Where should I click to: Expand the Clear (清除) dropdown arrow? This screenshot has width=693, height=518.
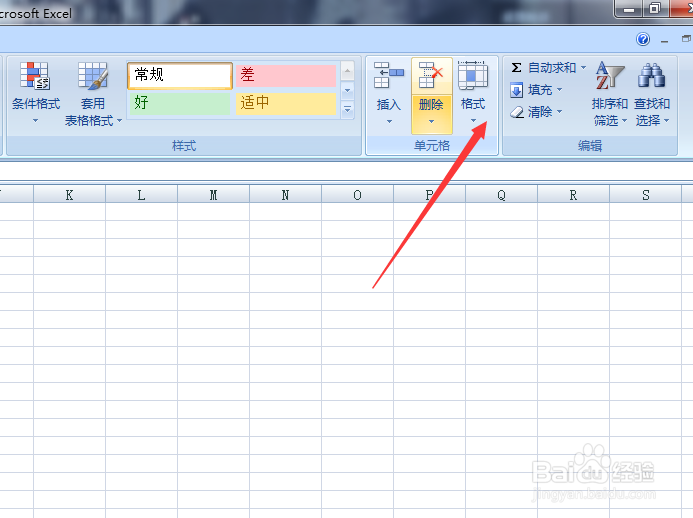click(x=559, y=111)
